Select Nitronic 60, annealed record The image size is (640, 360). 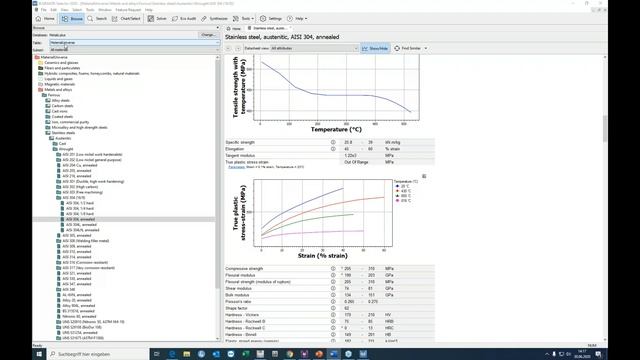tap(79, 316)
